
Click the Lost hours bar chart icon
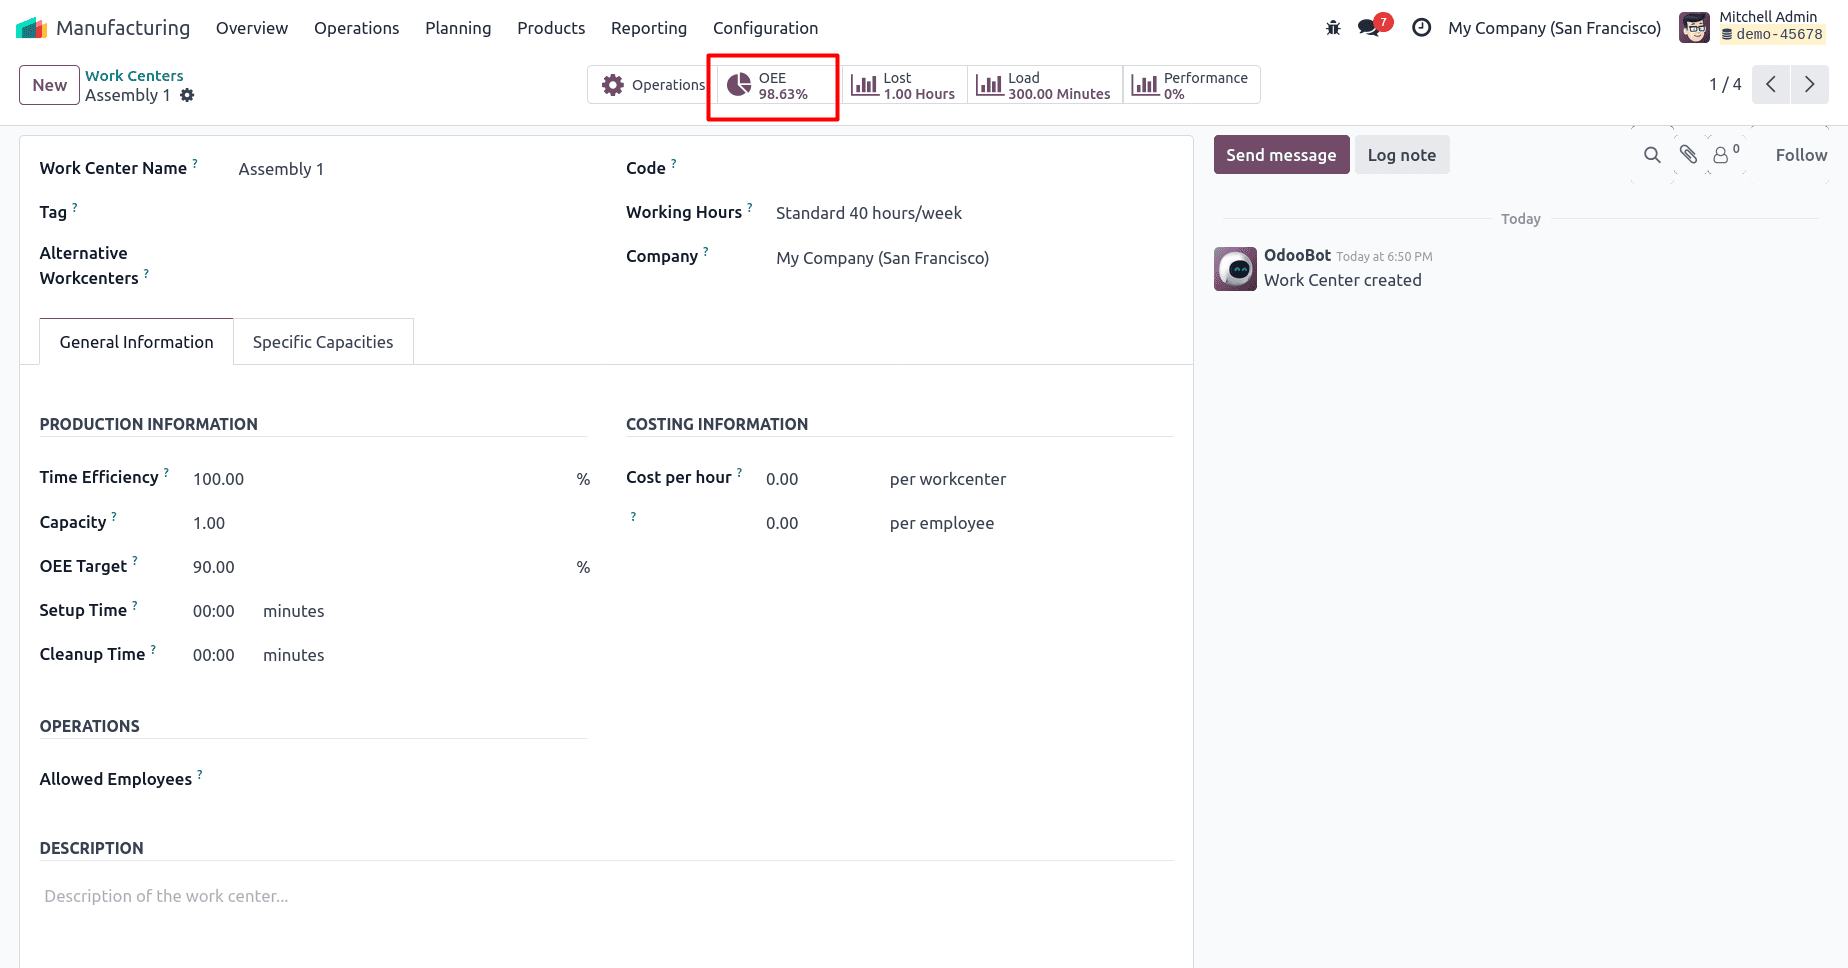(x=863, y=85)
